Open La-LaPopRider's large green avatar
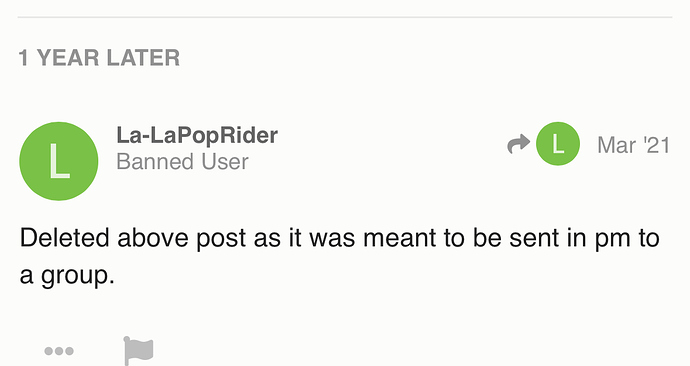This screenshot has width=690, height=366. tap(59, 161)
